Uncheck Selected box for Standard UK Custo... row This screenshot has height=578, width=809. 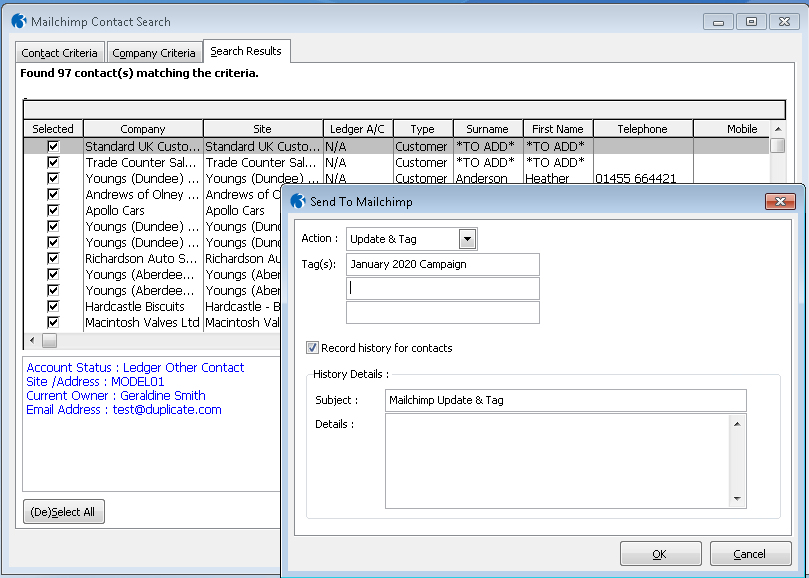53,147
